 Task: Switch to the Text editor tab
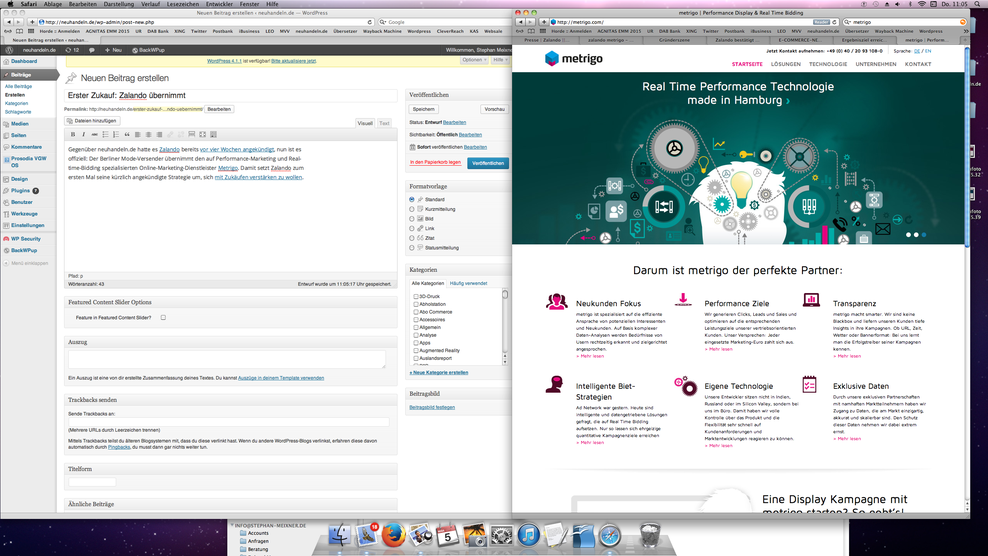click(384, 123)
